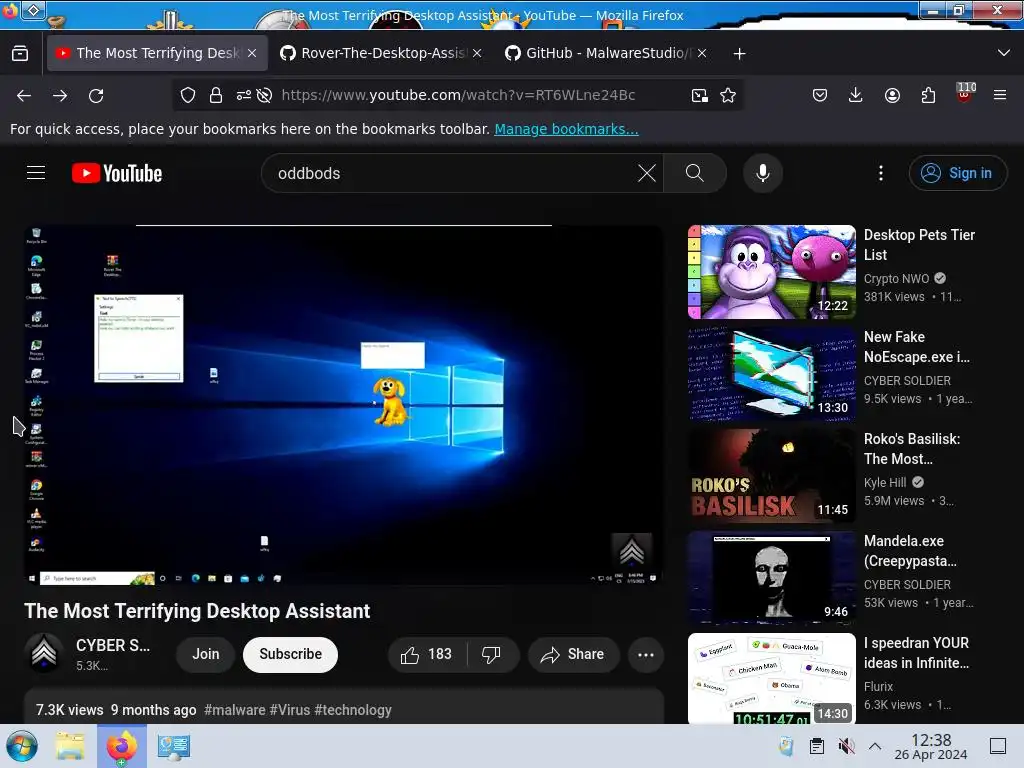Go forward with browser forward arrow
Screen dimensions: 1024x768
point(60,95)
